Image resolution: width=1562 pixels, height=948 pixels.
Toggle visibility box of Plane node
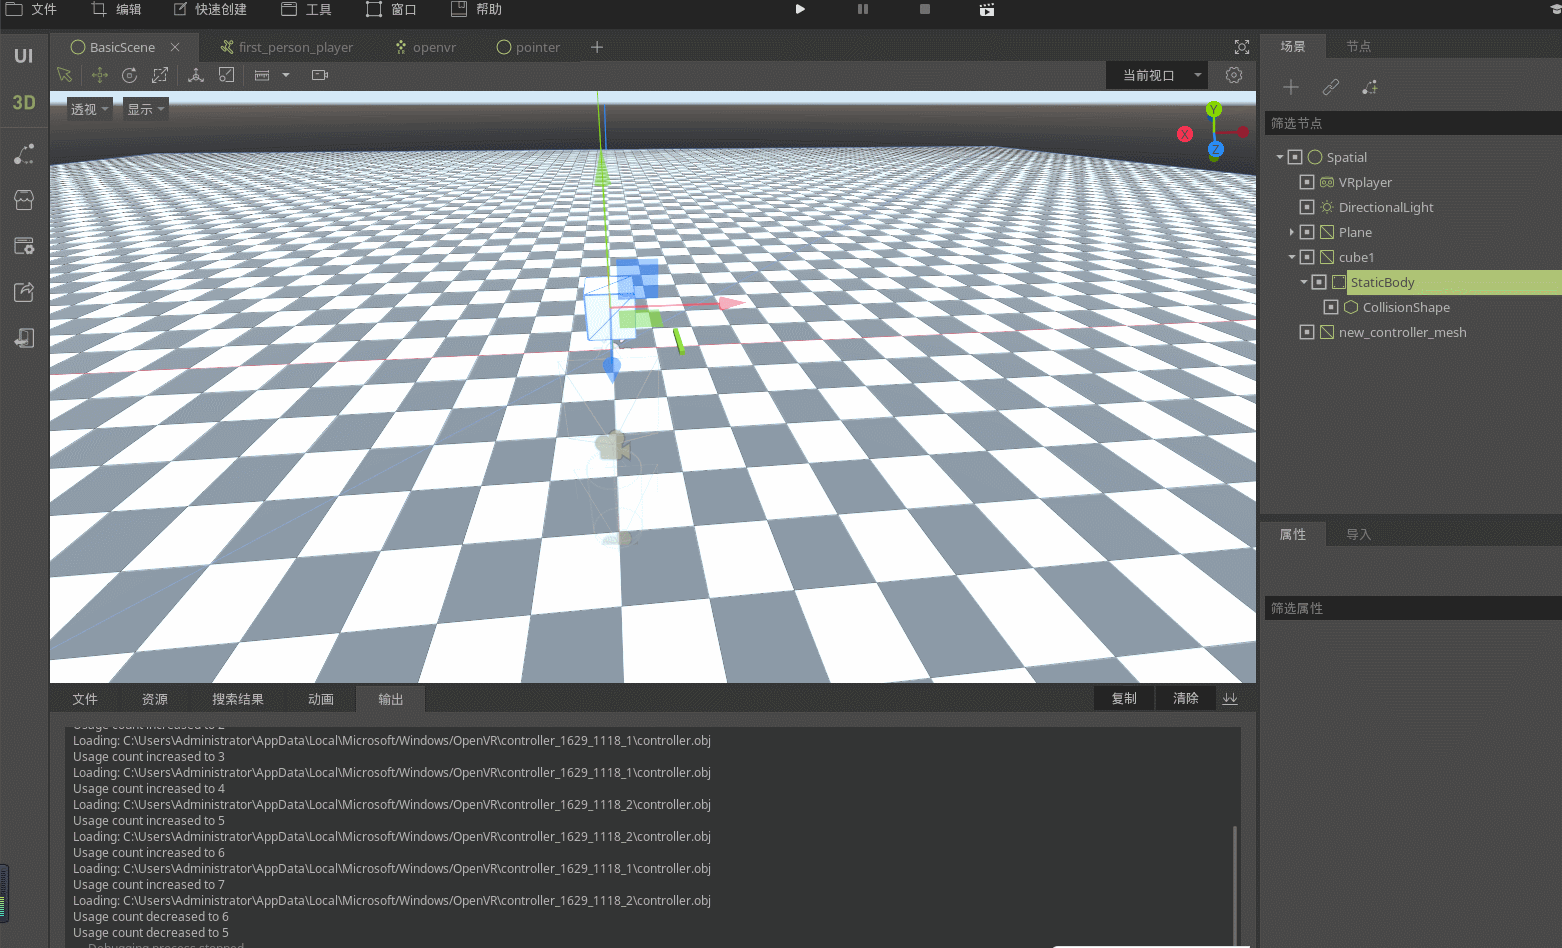click(x=1307, y=232)
